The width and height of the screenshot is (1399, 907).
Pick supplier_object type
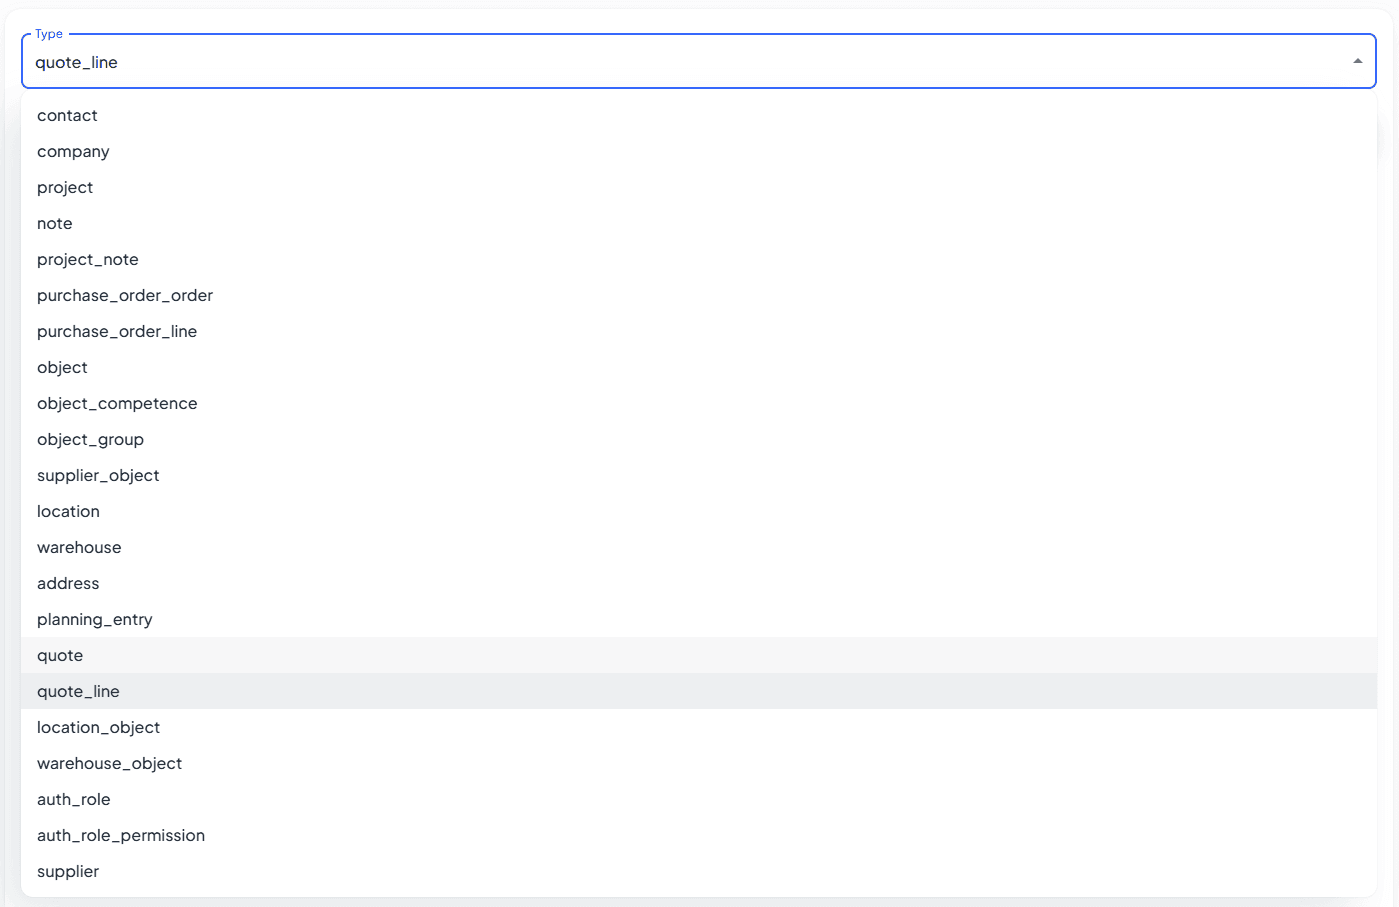[x=98, y=476]
